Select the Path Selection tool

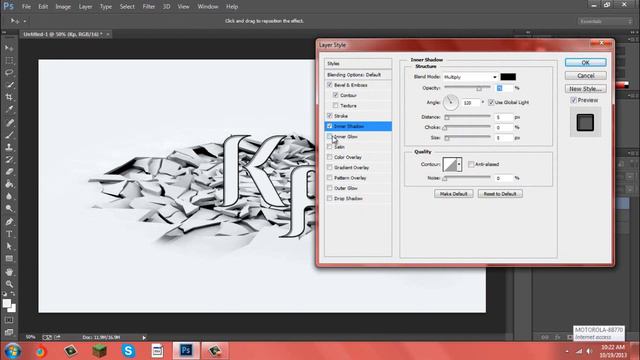click(9, 247)
